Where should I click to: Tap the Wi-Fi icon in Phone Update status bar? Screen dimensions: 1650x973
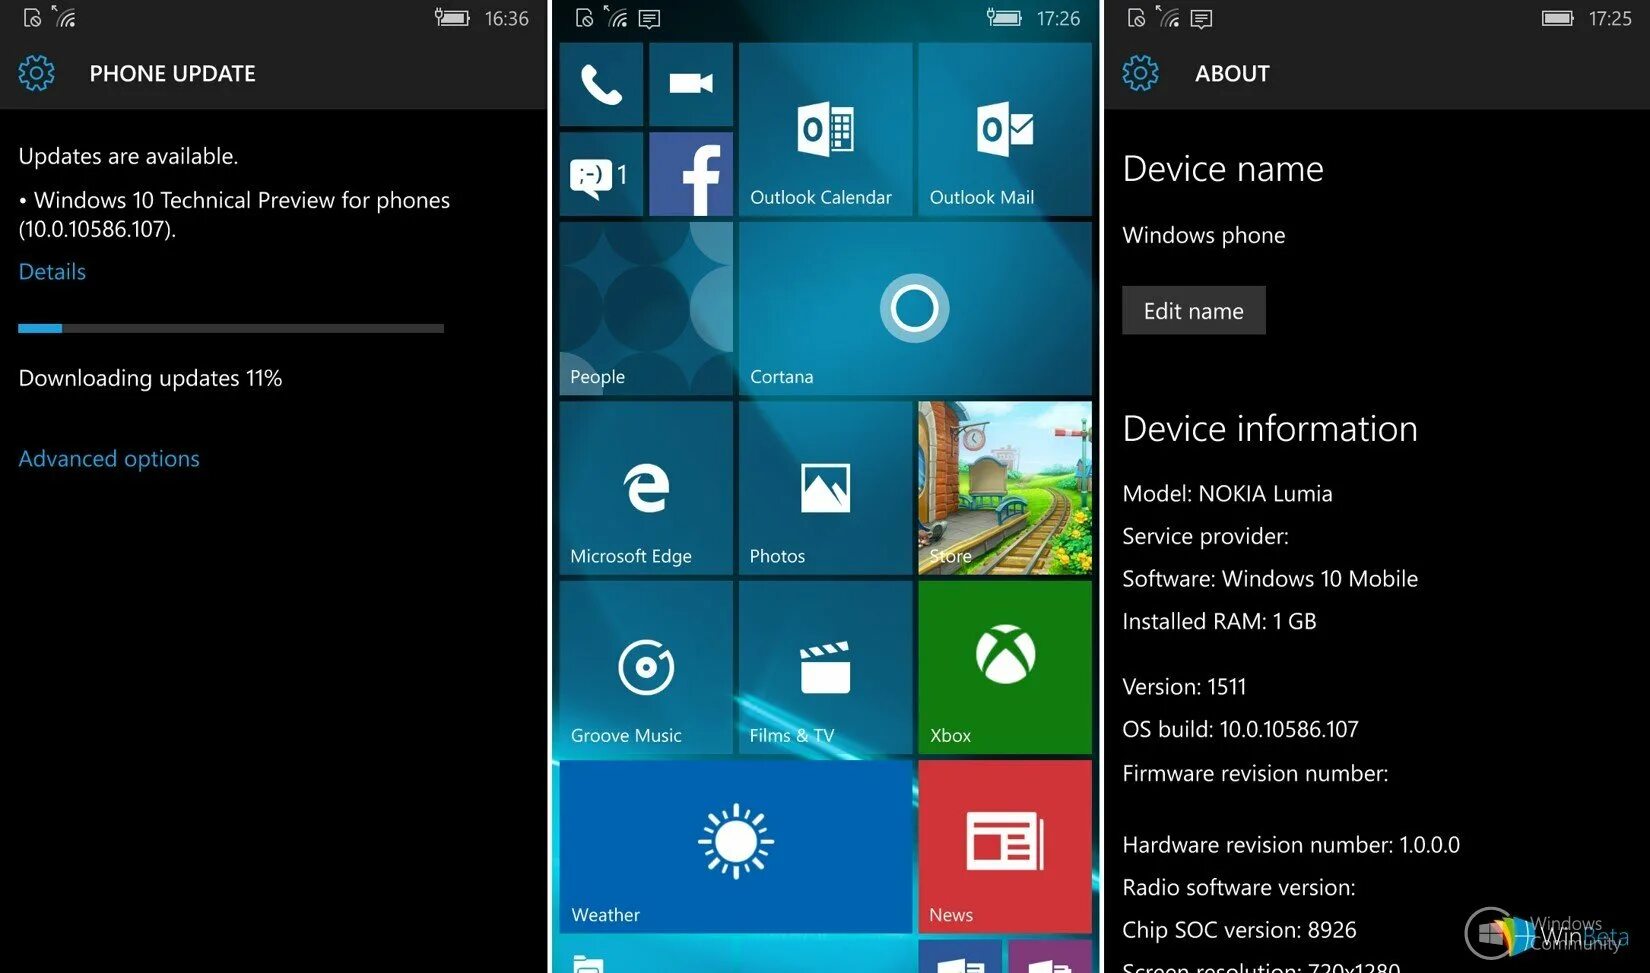pos(65,16)
